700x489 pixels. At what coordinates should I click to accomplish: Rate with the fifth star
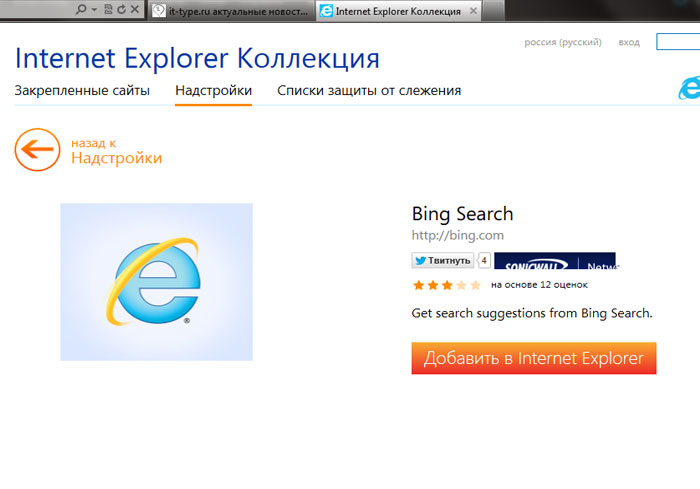(475, 285)
